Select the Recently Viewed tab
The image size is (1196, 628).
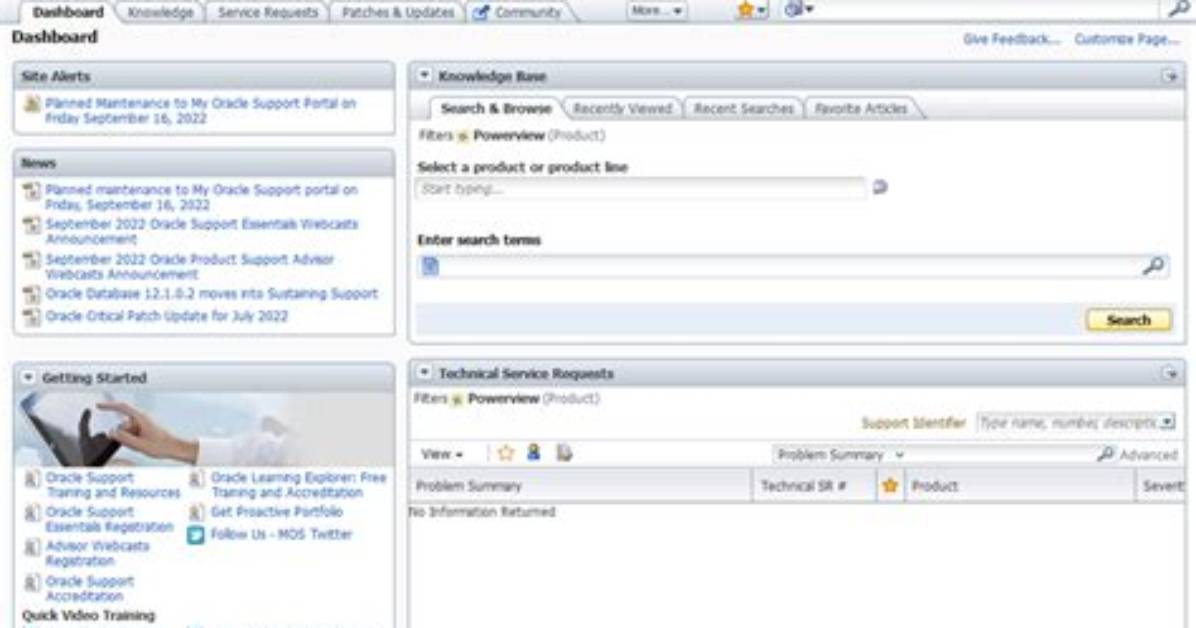[622, 109]
